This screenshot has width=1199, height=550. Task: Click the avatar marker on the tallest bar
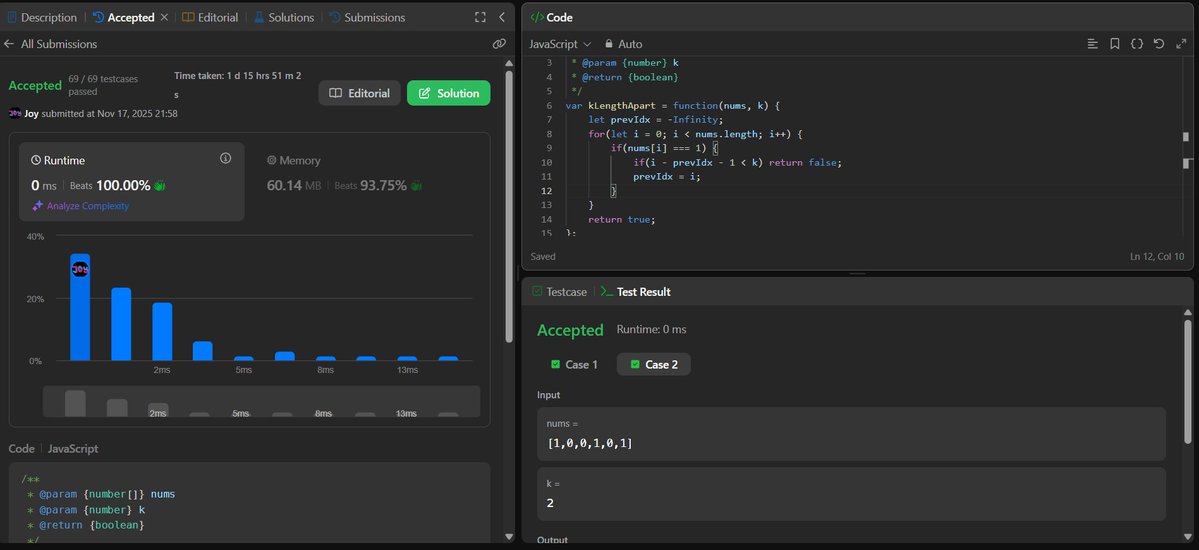[x=80, y=269]
